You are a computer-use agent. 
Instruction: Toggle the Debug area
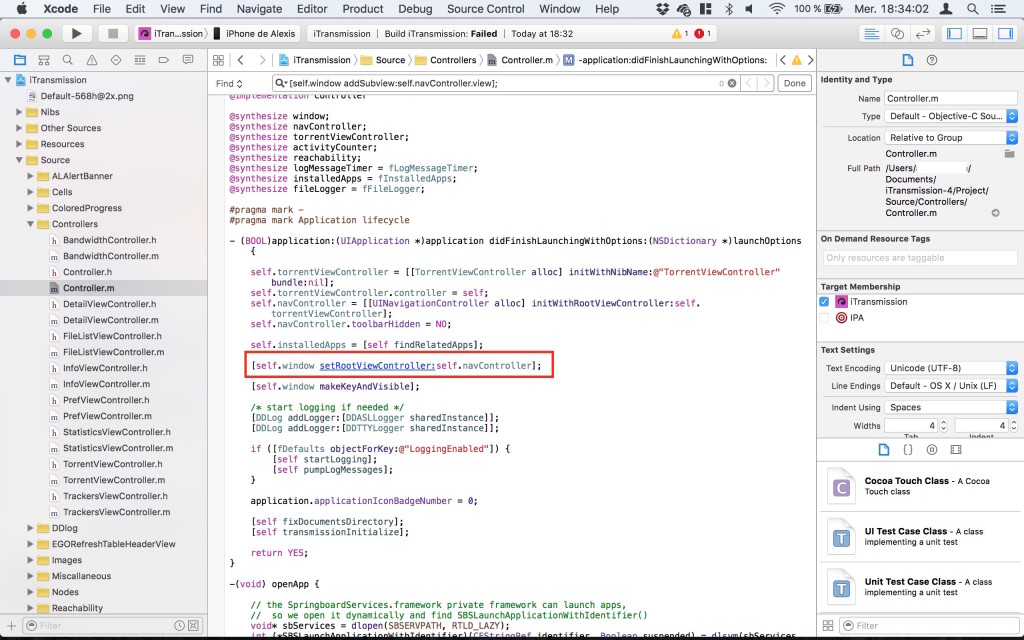(x=980, y=33)
